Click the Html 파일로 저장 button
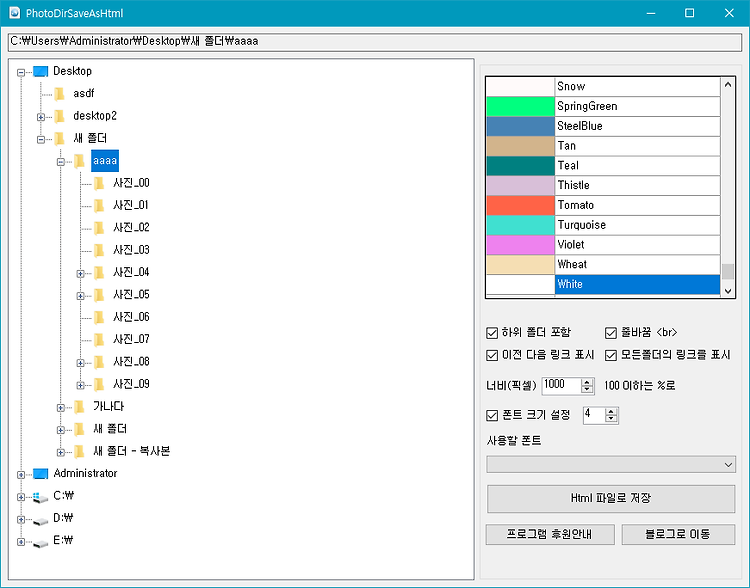The height and width of the screenshot is (588, 750). 611,499
